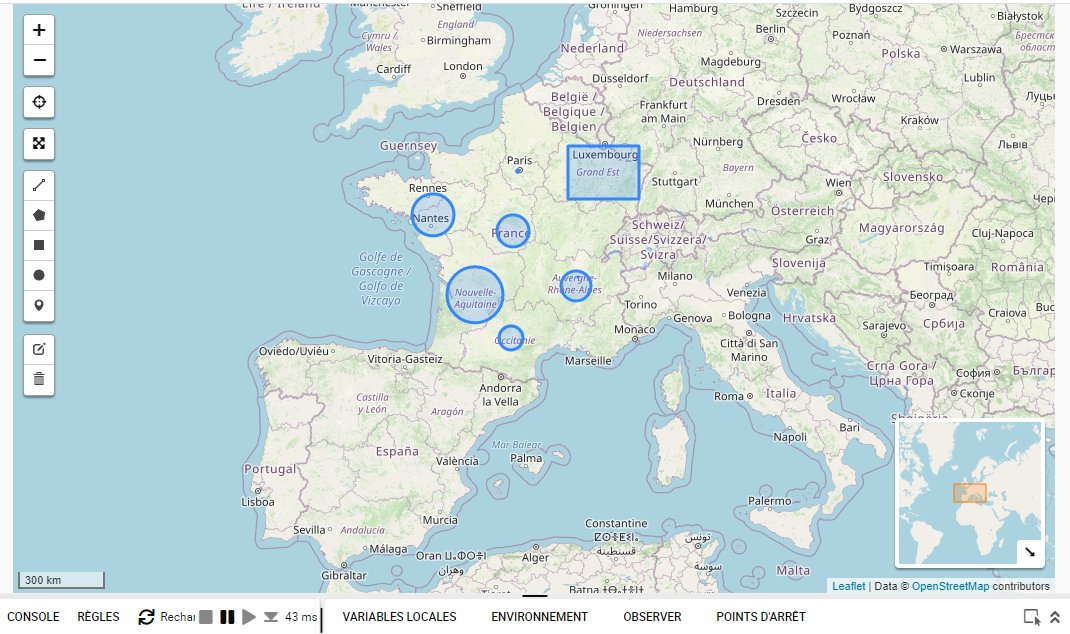Activate the delete layers trash tool

(x=39, y=379)
